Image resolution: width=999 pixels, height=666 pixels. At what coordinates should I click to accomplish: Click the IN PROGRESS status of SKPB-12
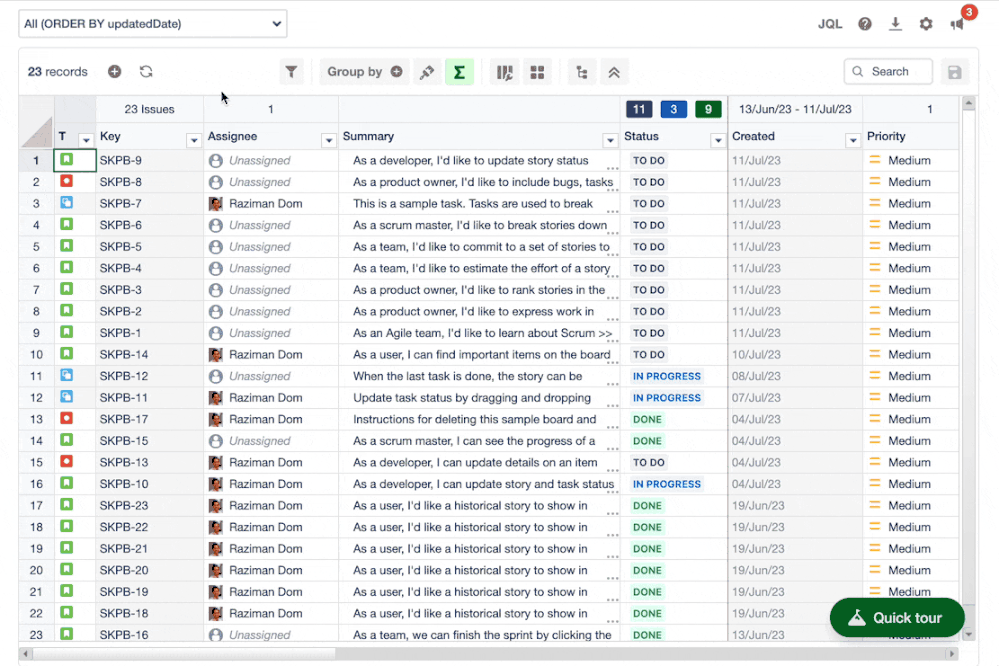pyautogui.click(x=666, y=376)
